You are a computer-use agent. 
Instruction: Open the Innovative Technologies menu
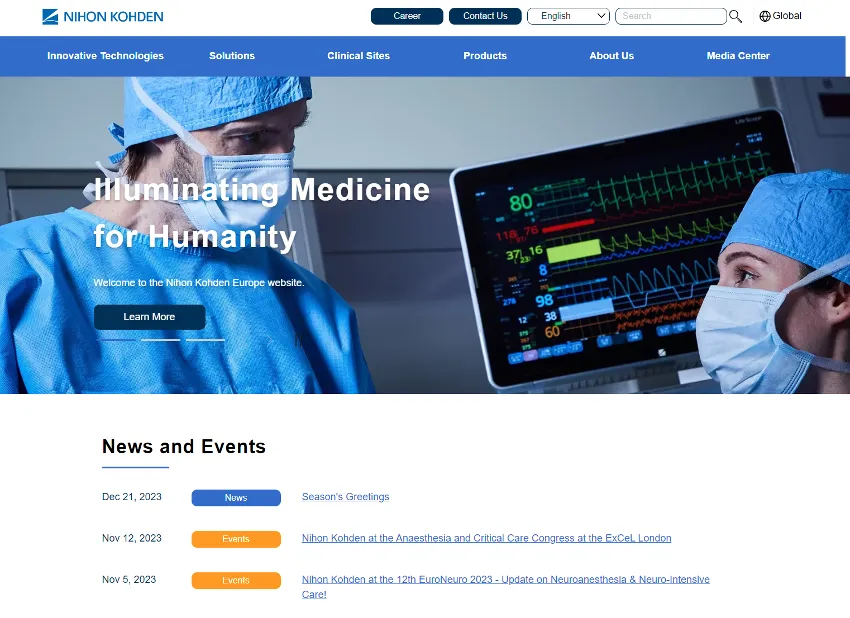(x=105, y=56)
